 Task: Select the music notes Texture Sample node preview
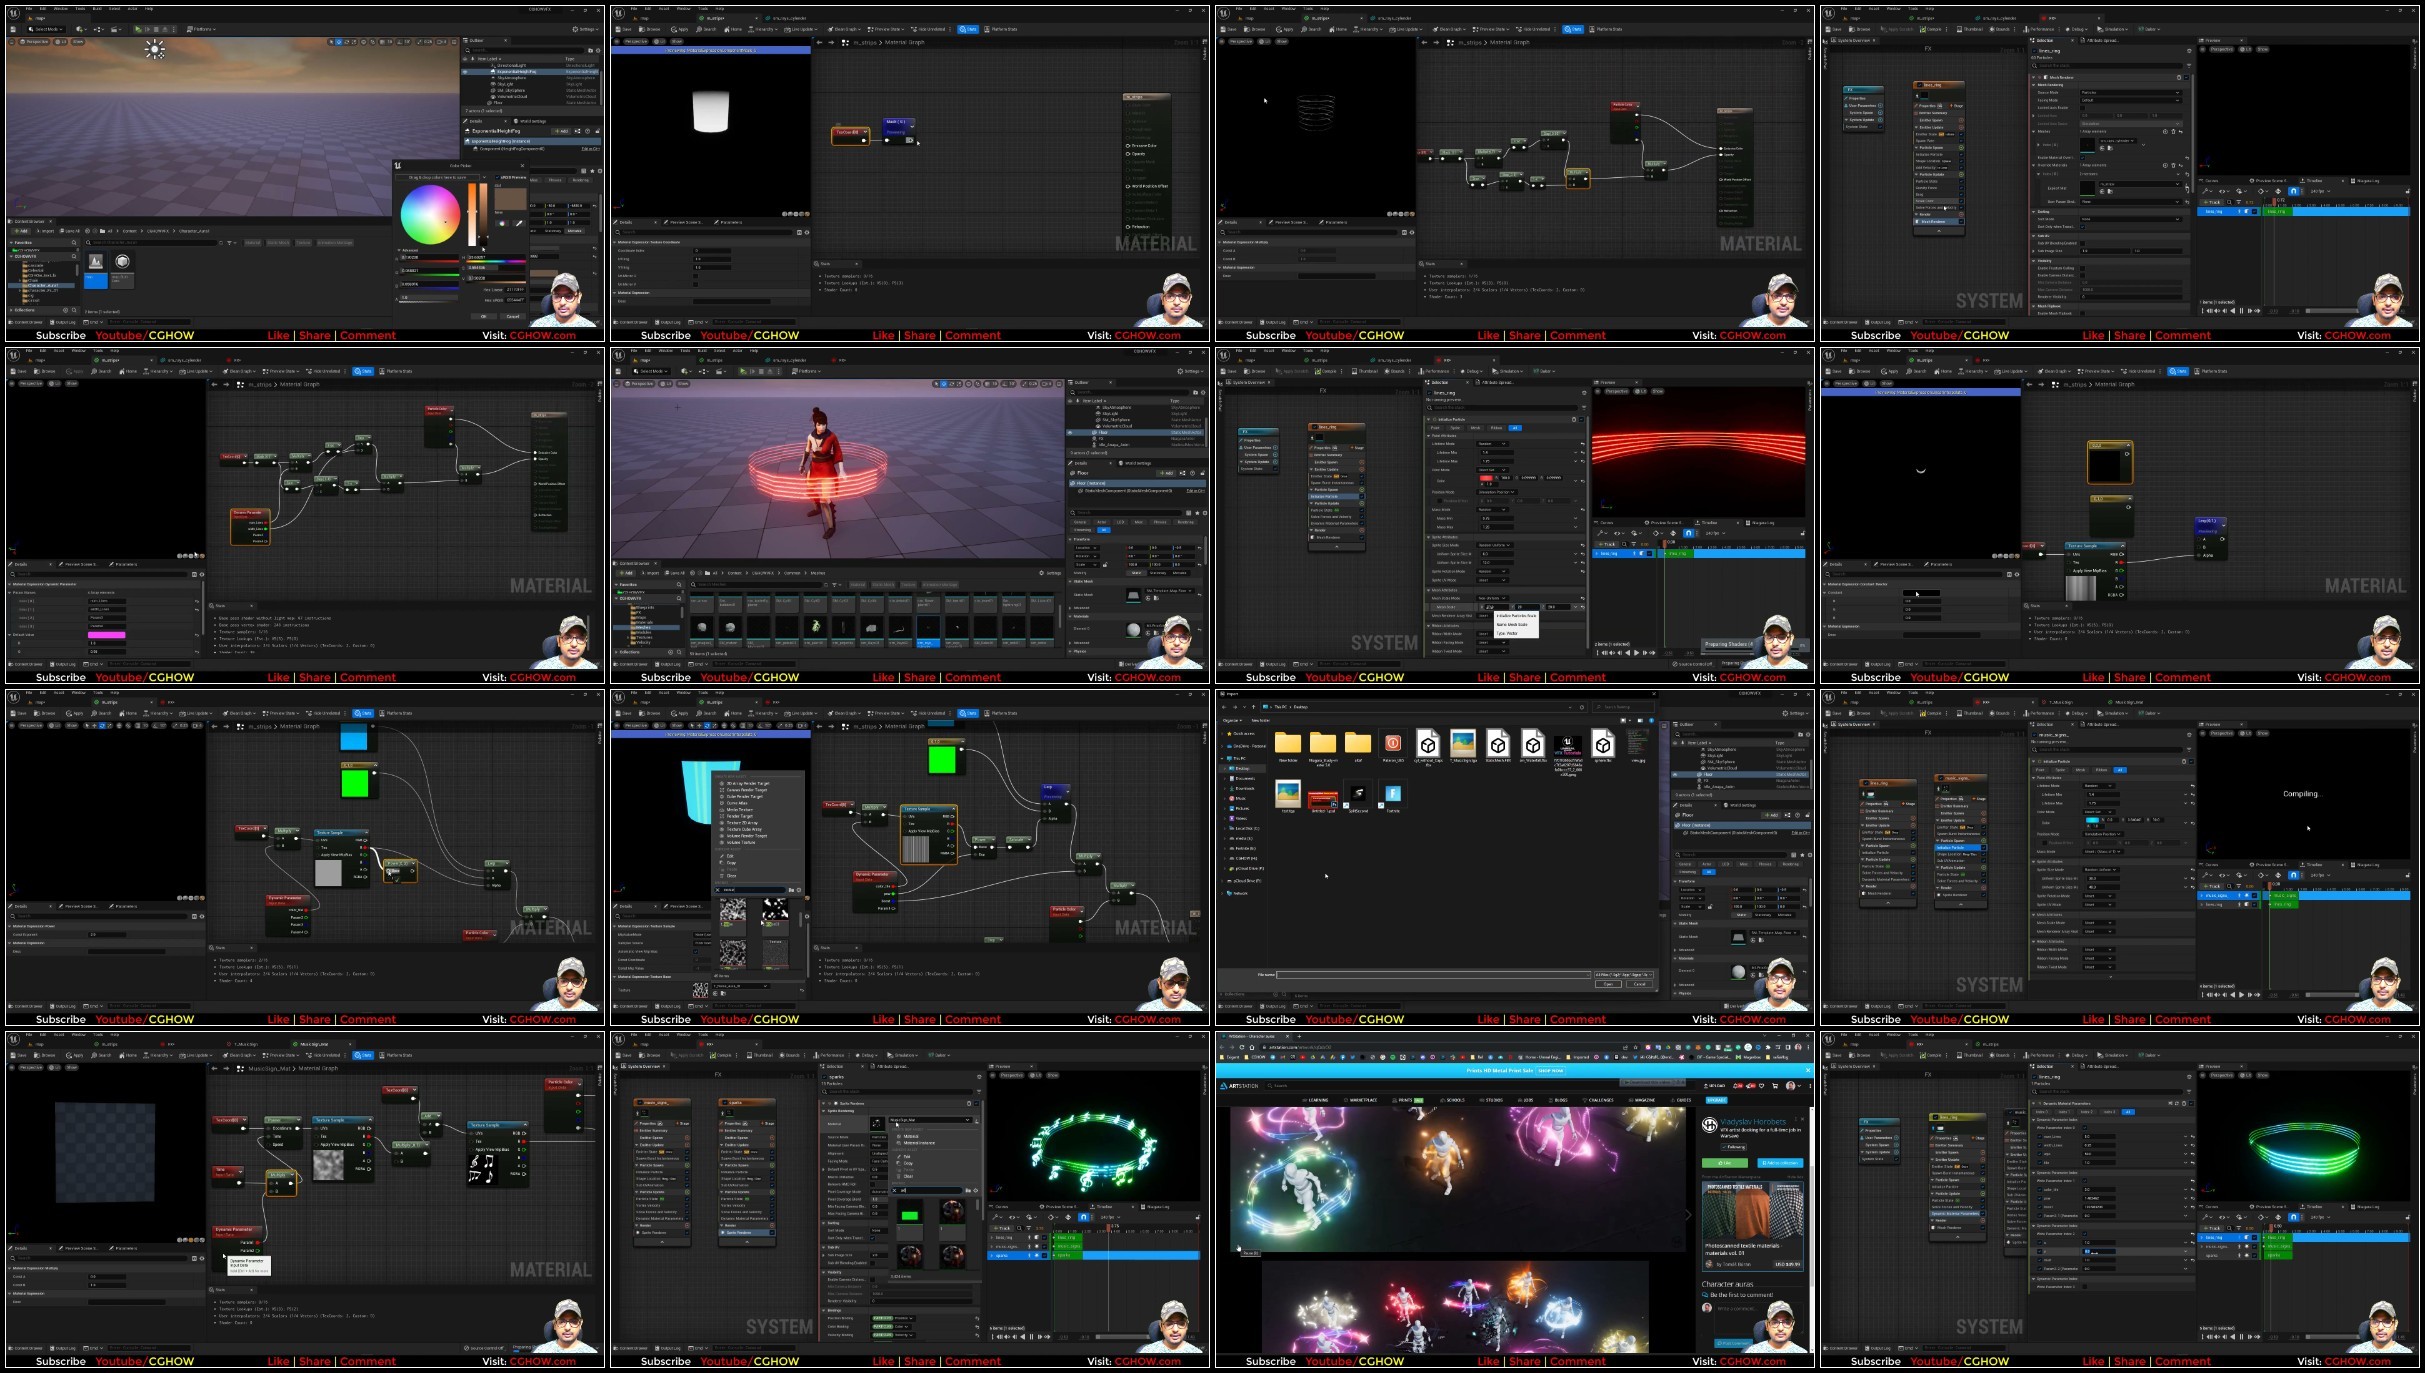[x=482, y=1170]
